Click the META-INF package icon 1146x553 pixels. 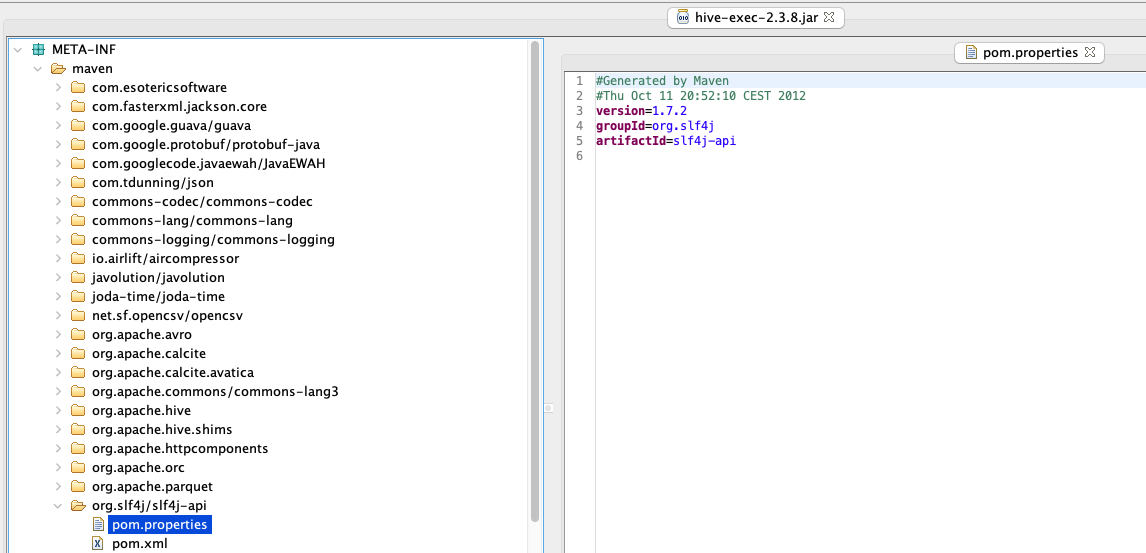pos(39,50)
